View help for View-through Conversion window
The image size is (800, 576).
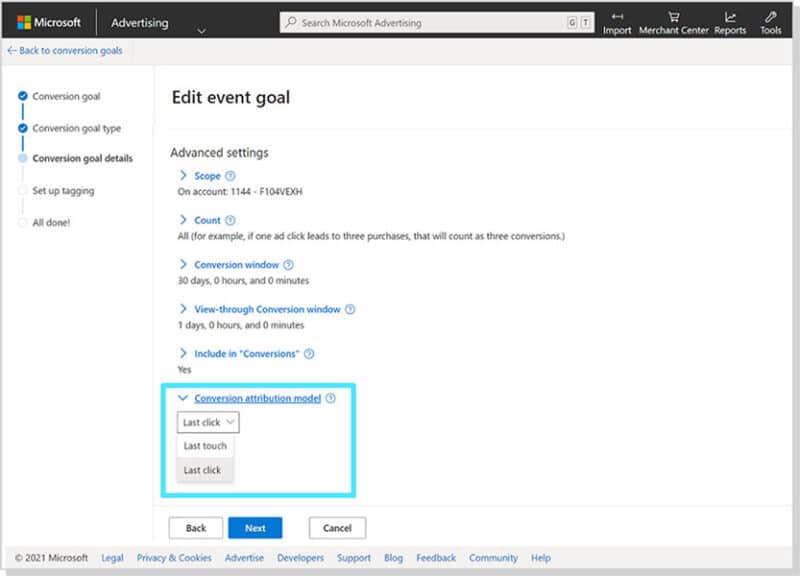[x=349, y=309]
